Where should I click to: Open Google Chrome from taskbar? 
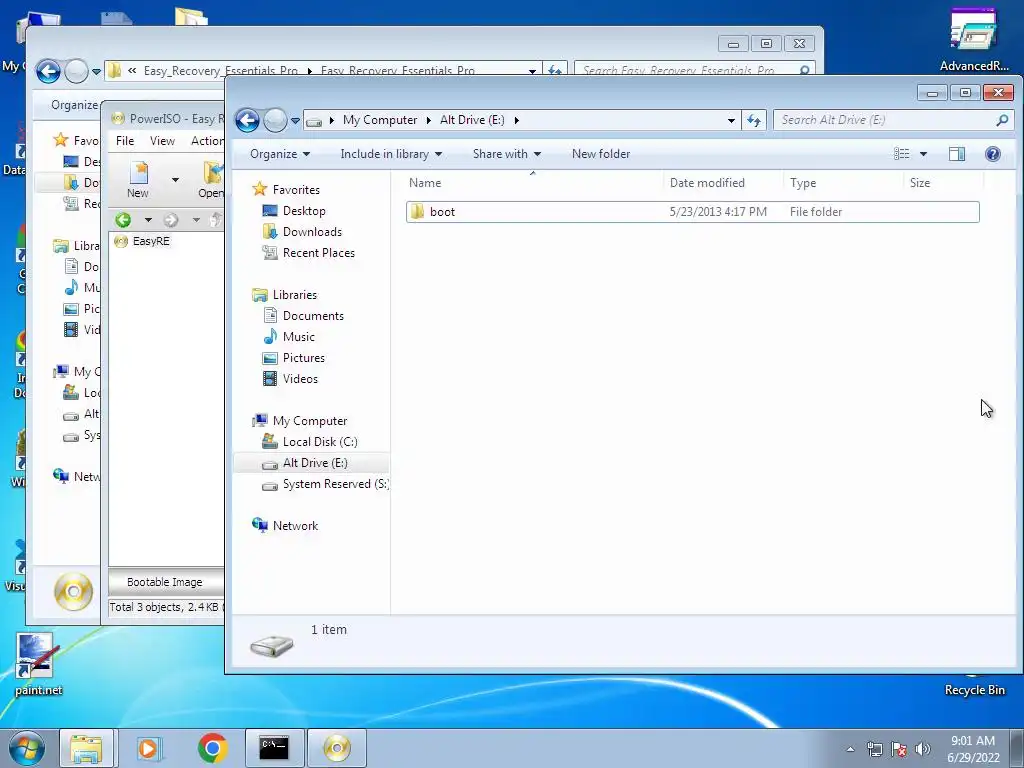(x=212, y=748)
